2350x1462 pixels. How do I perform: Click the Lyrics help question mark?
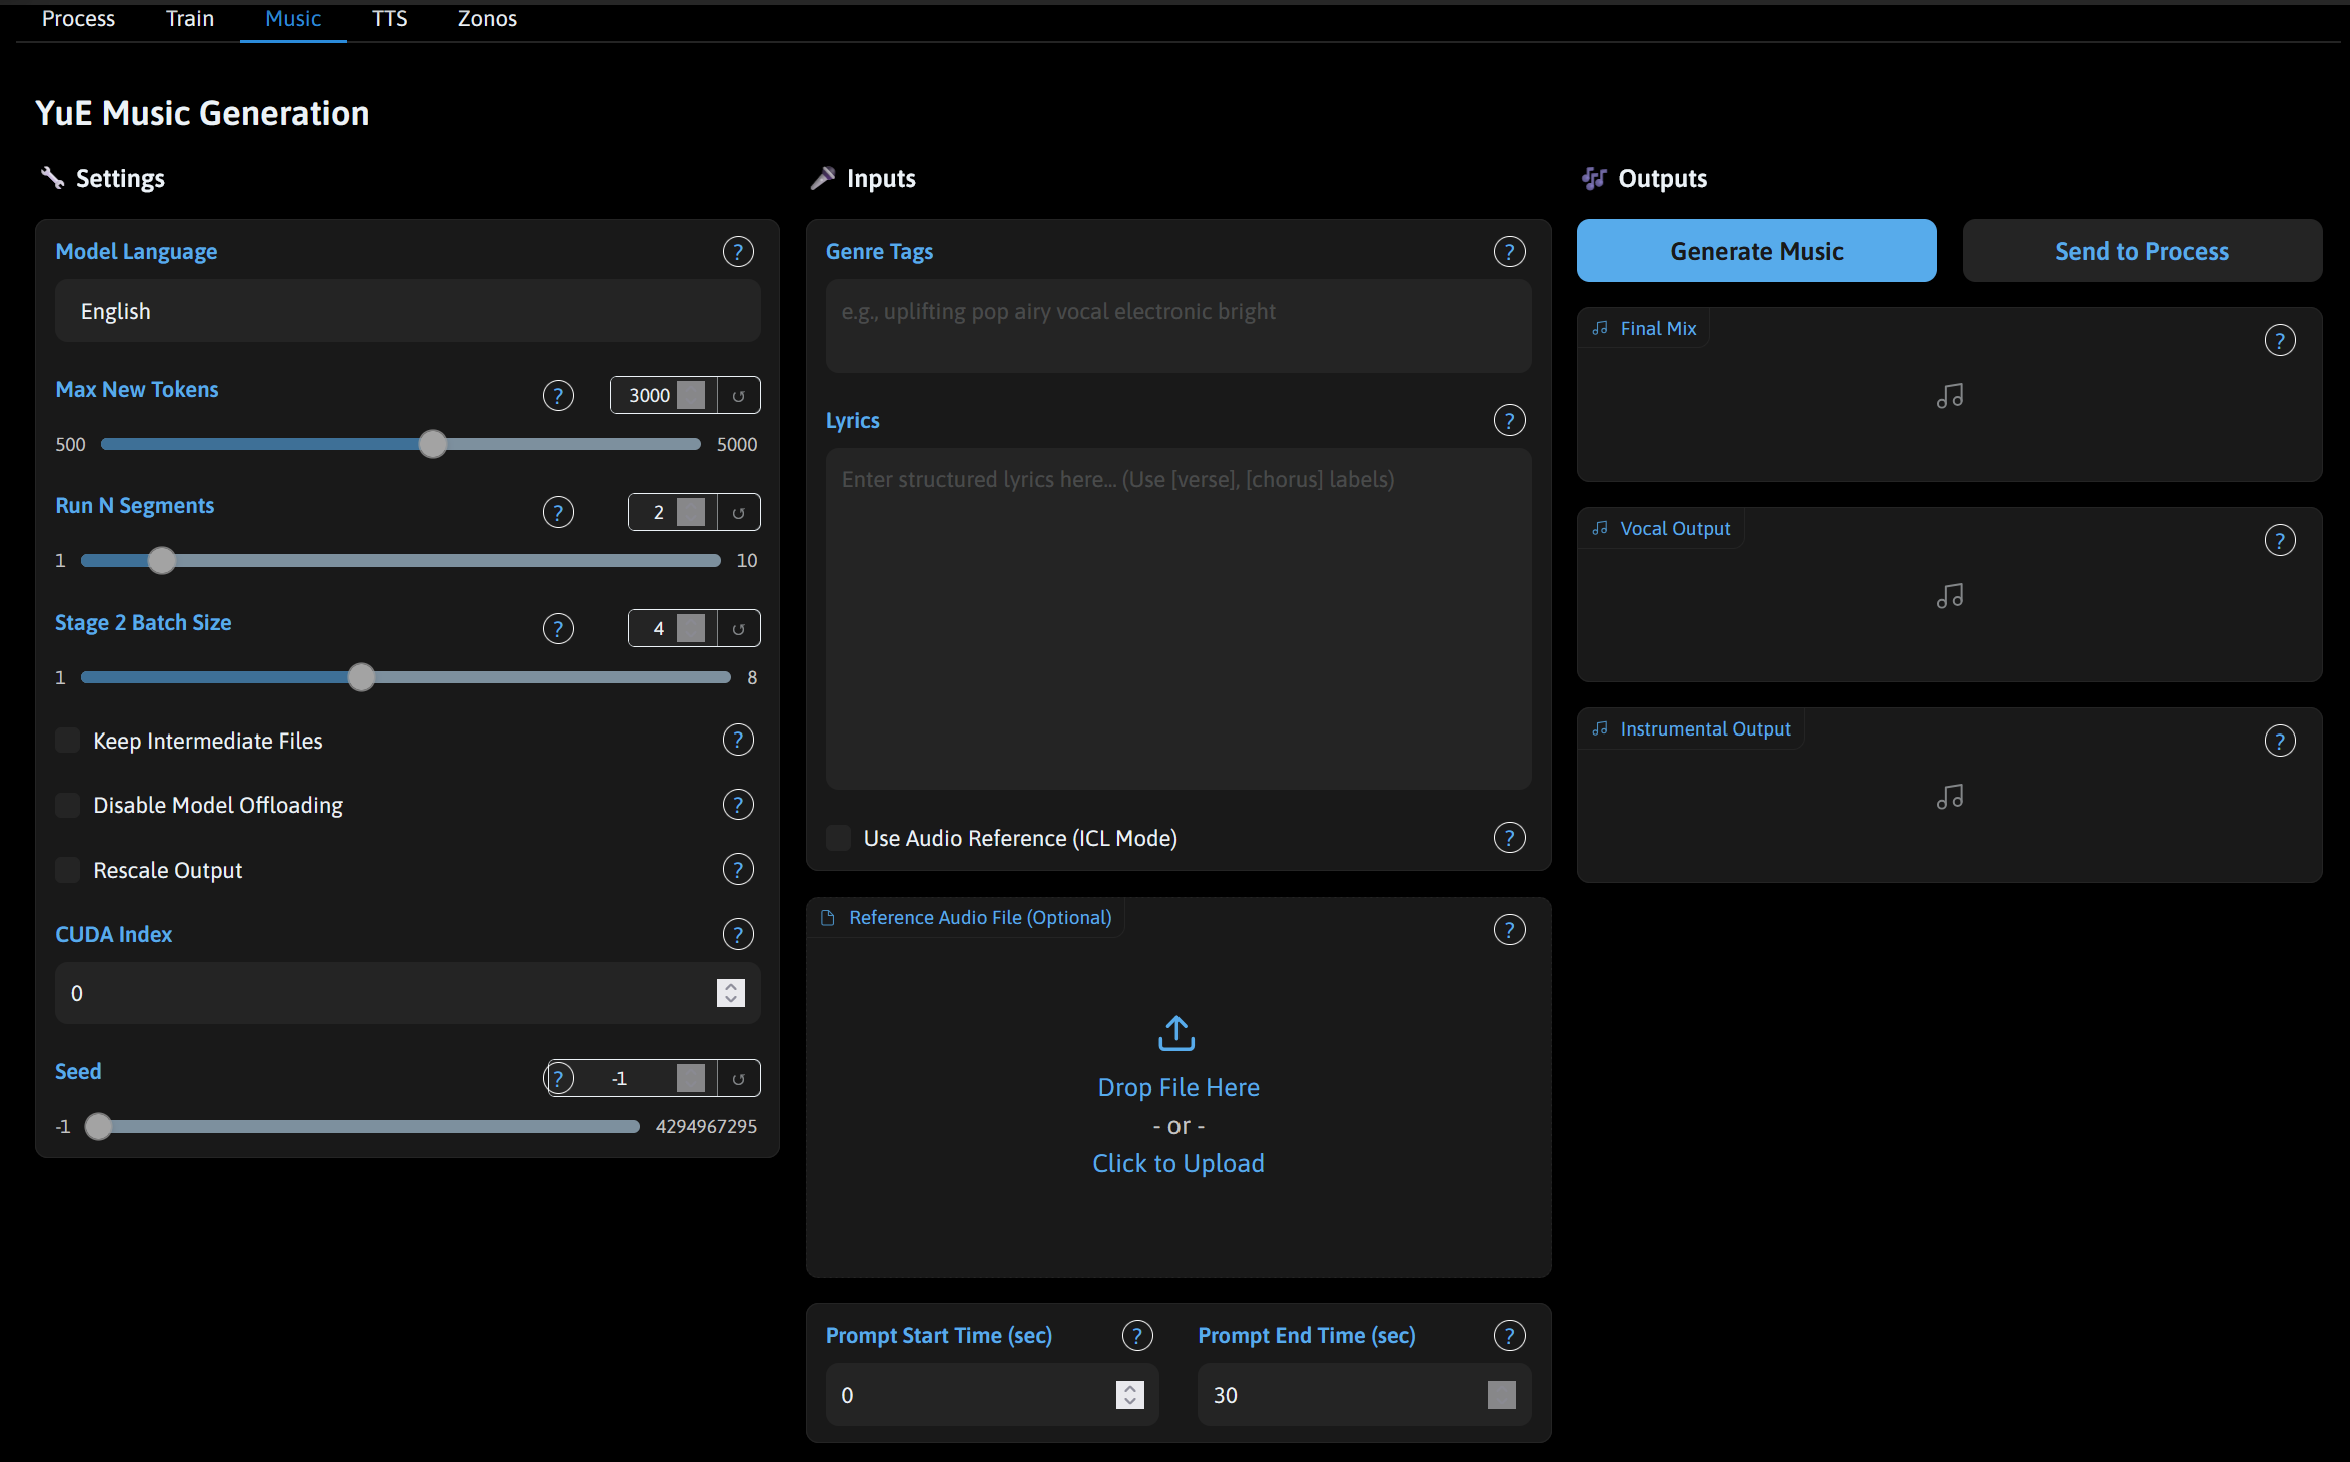(x=1509, y=420)
